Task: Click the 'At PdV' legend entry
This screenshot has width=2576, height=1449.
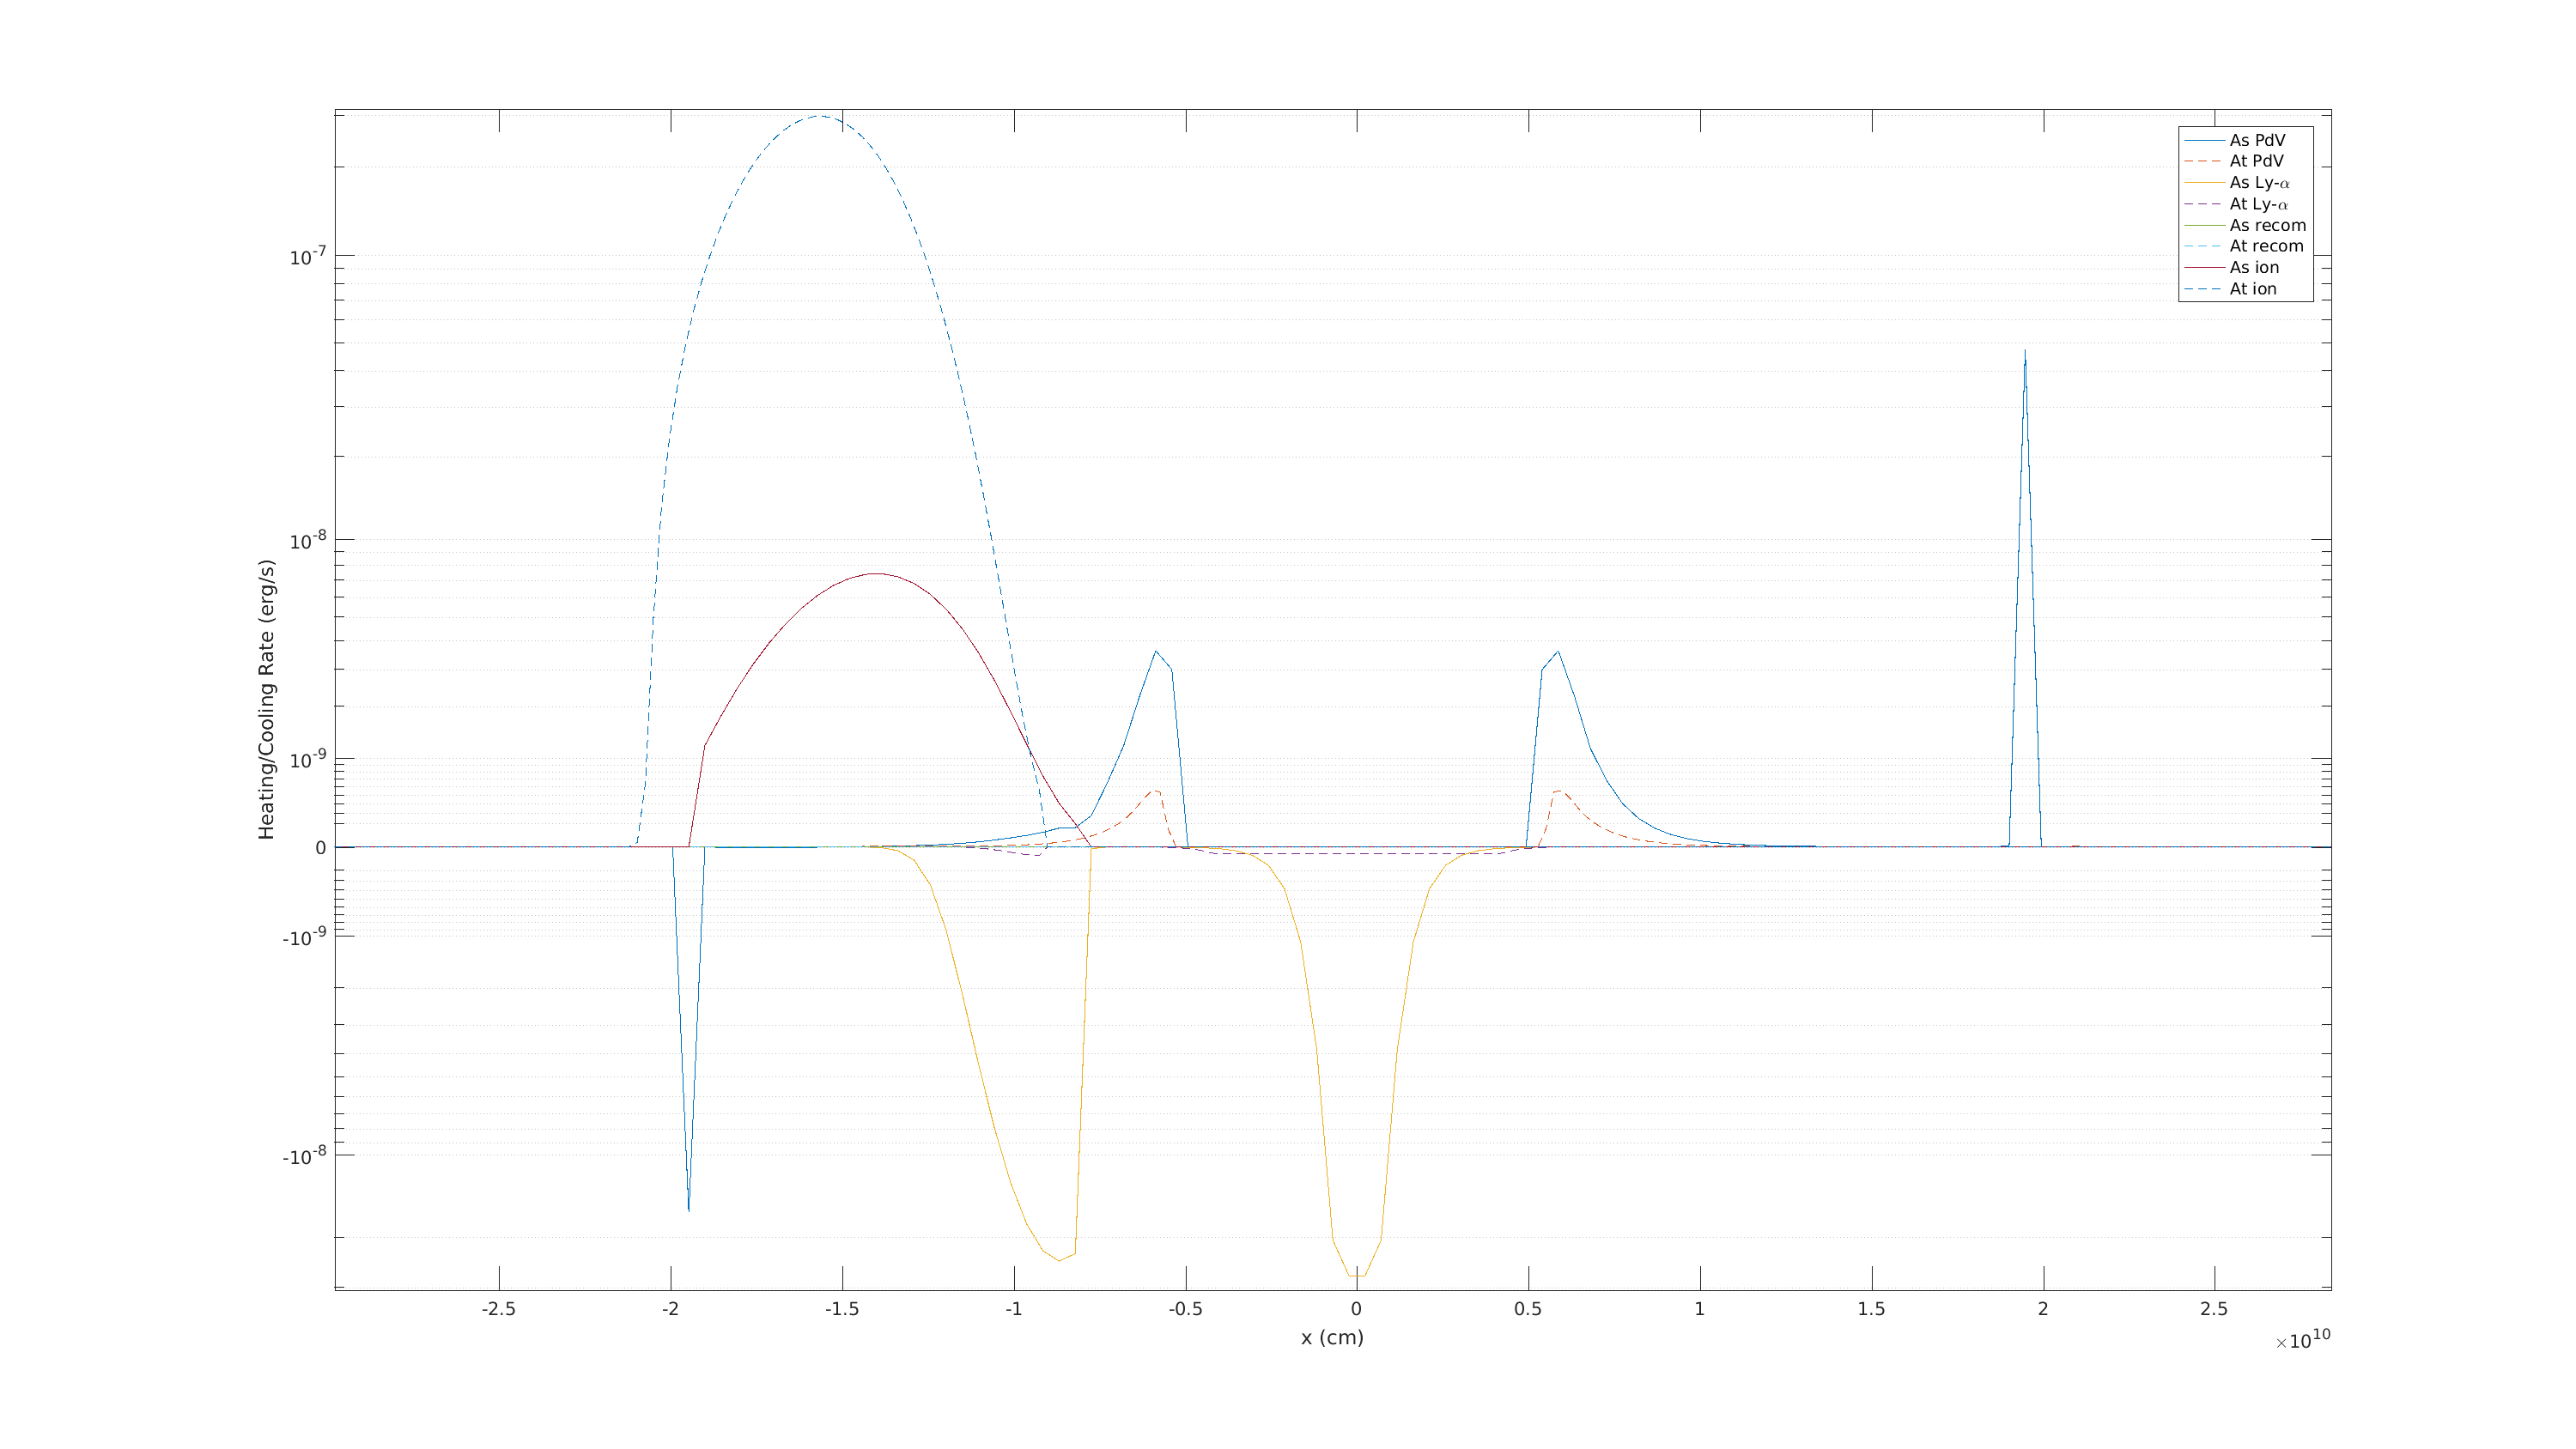Action: pyautogui.click(x=2244, y=161)
